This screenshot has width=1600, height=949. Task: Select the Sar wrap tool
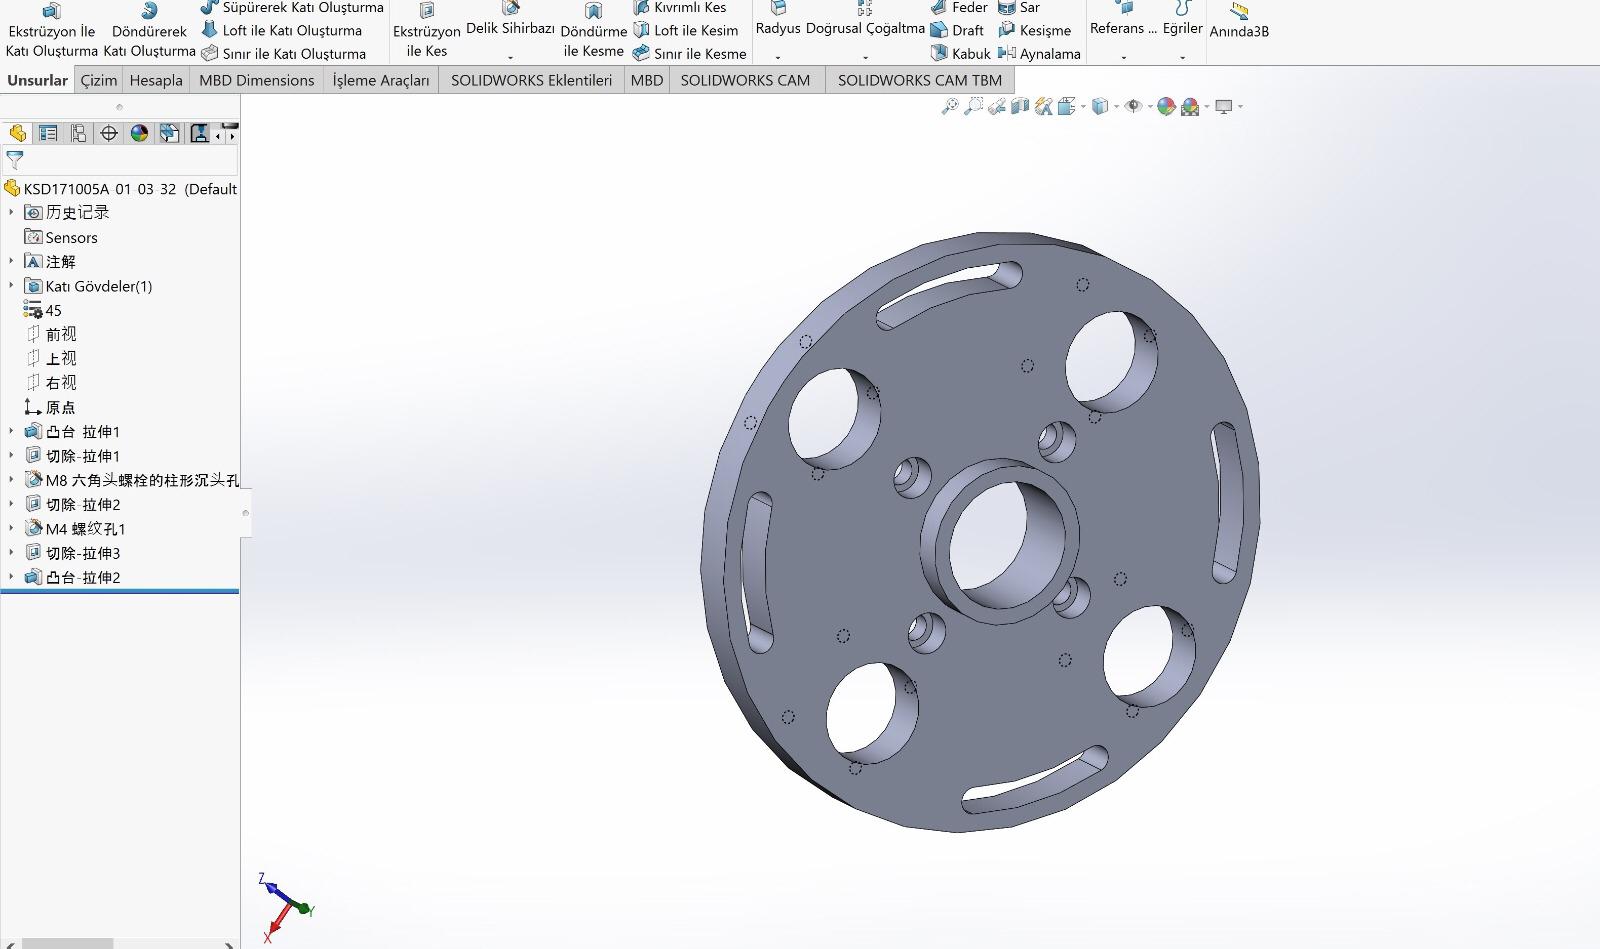point(1019,8)
